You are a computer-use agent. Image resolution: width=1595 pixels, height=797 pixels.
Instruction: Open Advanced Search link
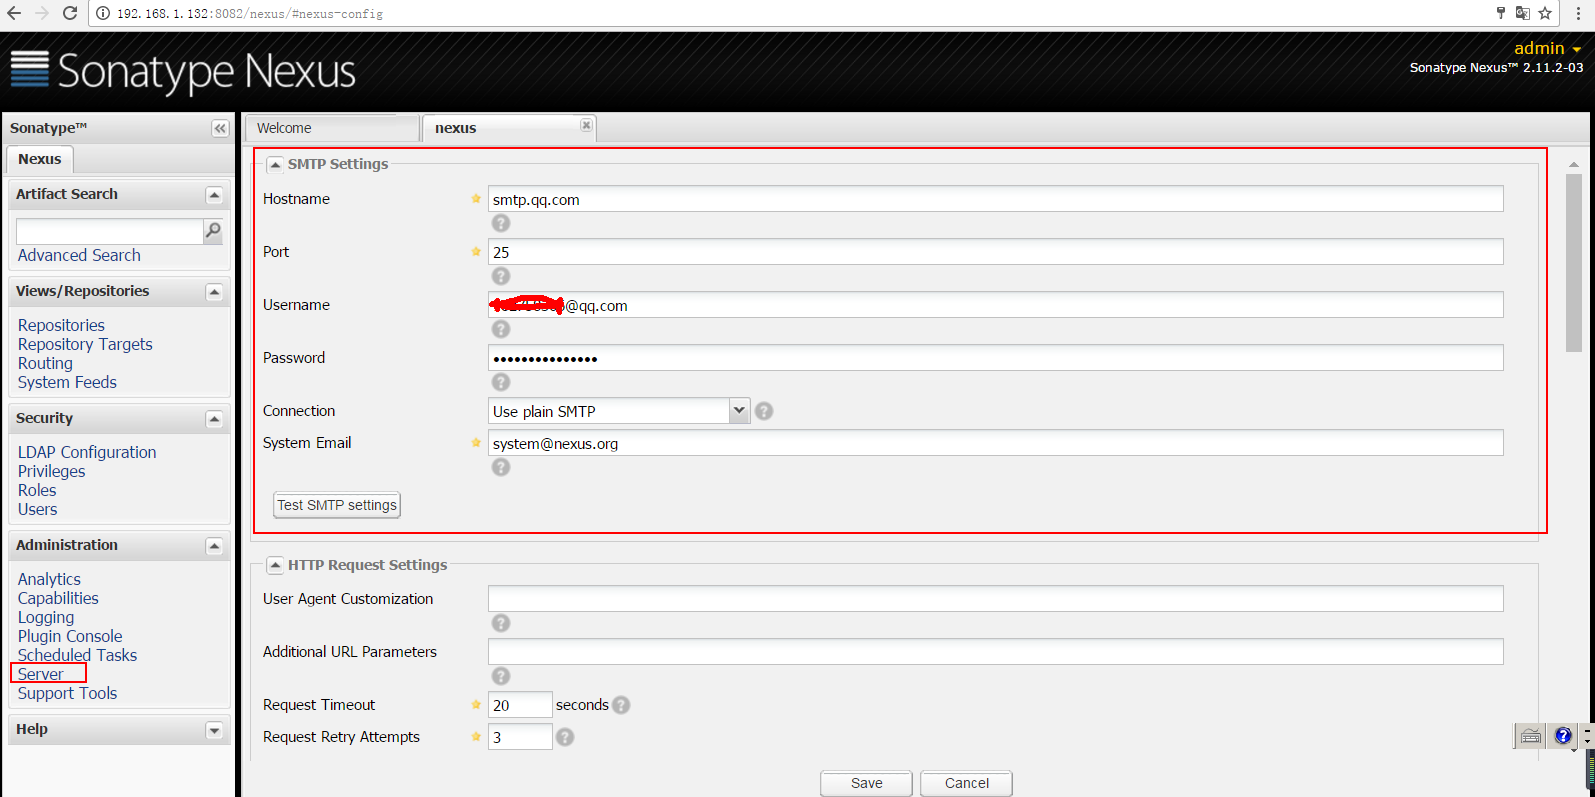(79, 255)
